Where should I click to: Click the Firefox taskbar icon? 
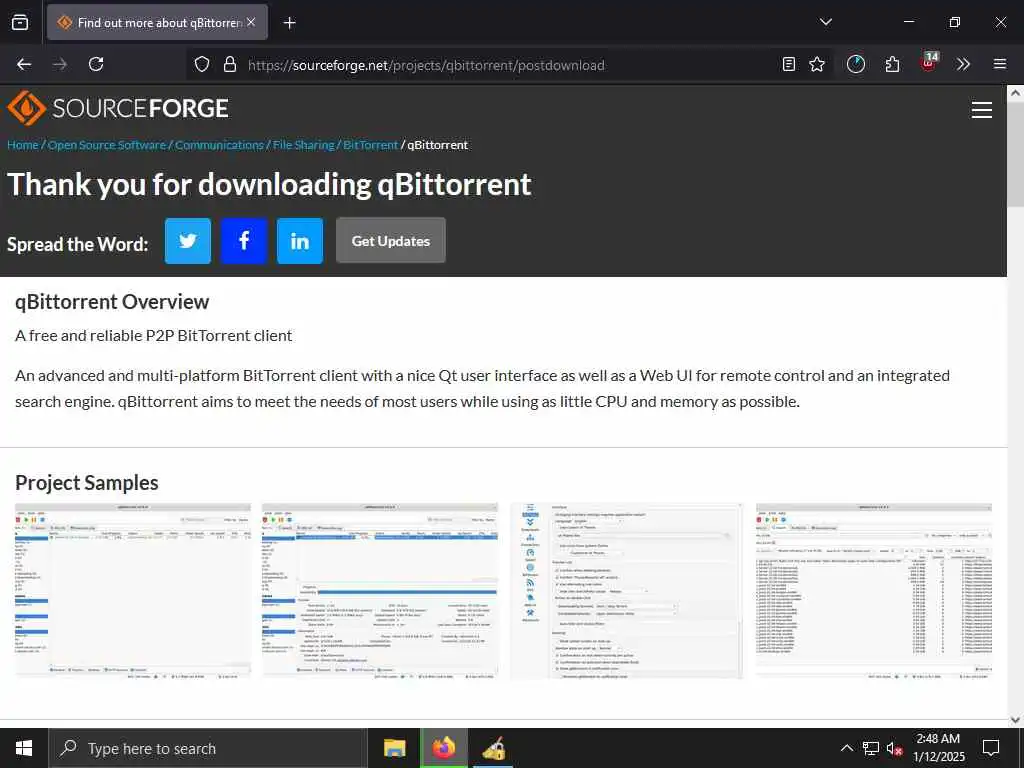pyautogui.click(x=443, y=748)
